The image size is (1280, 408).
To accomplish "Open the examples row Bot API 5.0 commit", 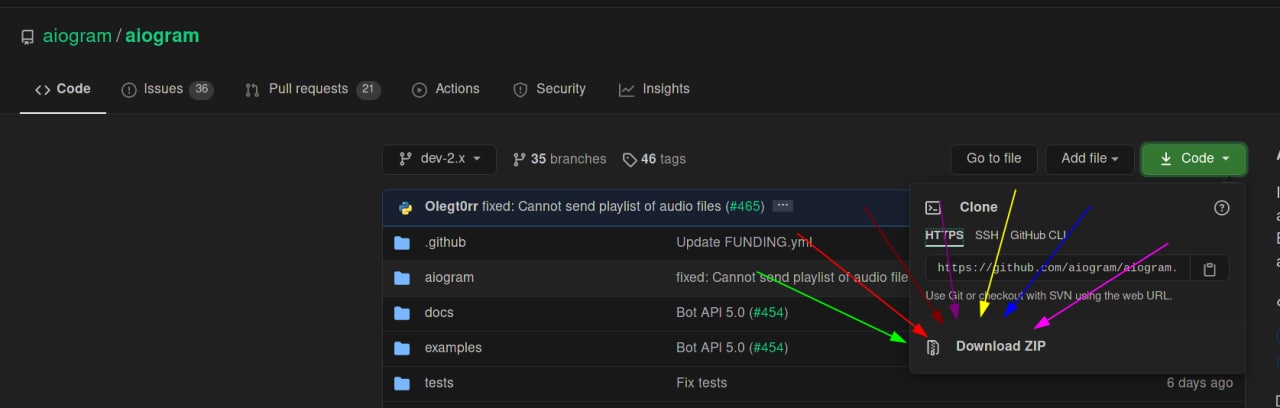I will [x=710, y=348].
